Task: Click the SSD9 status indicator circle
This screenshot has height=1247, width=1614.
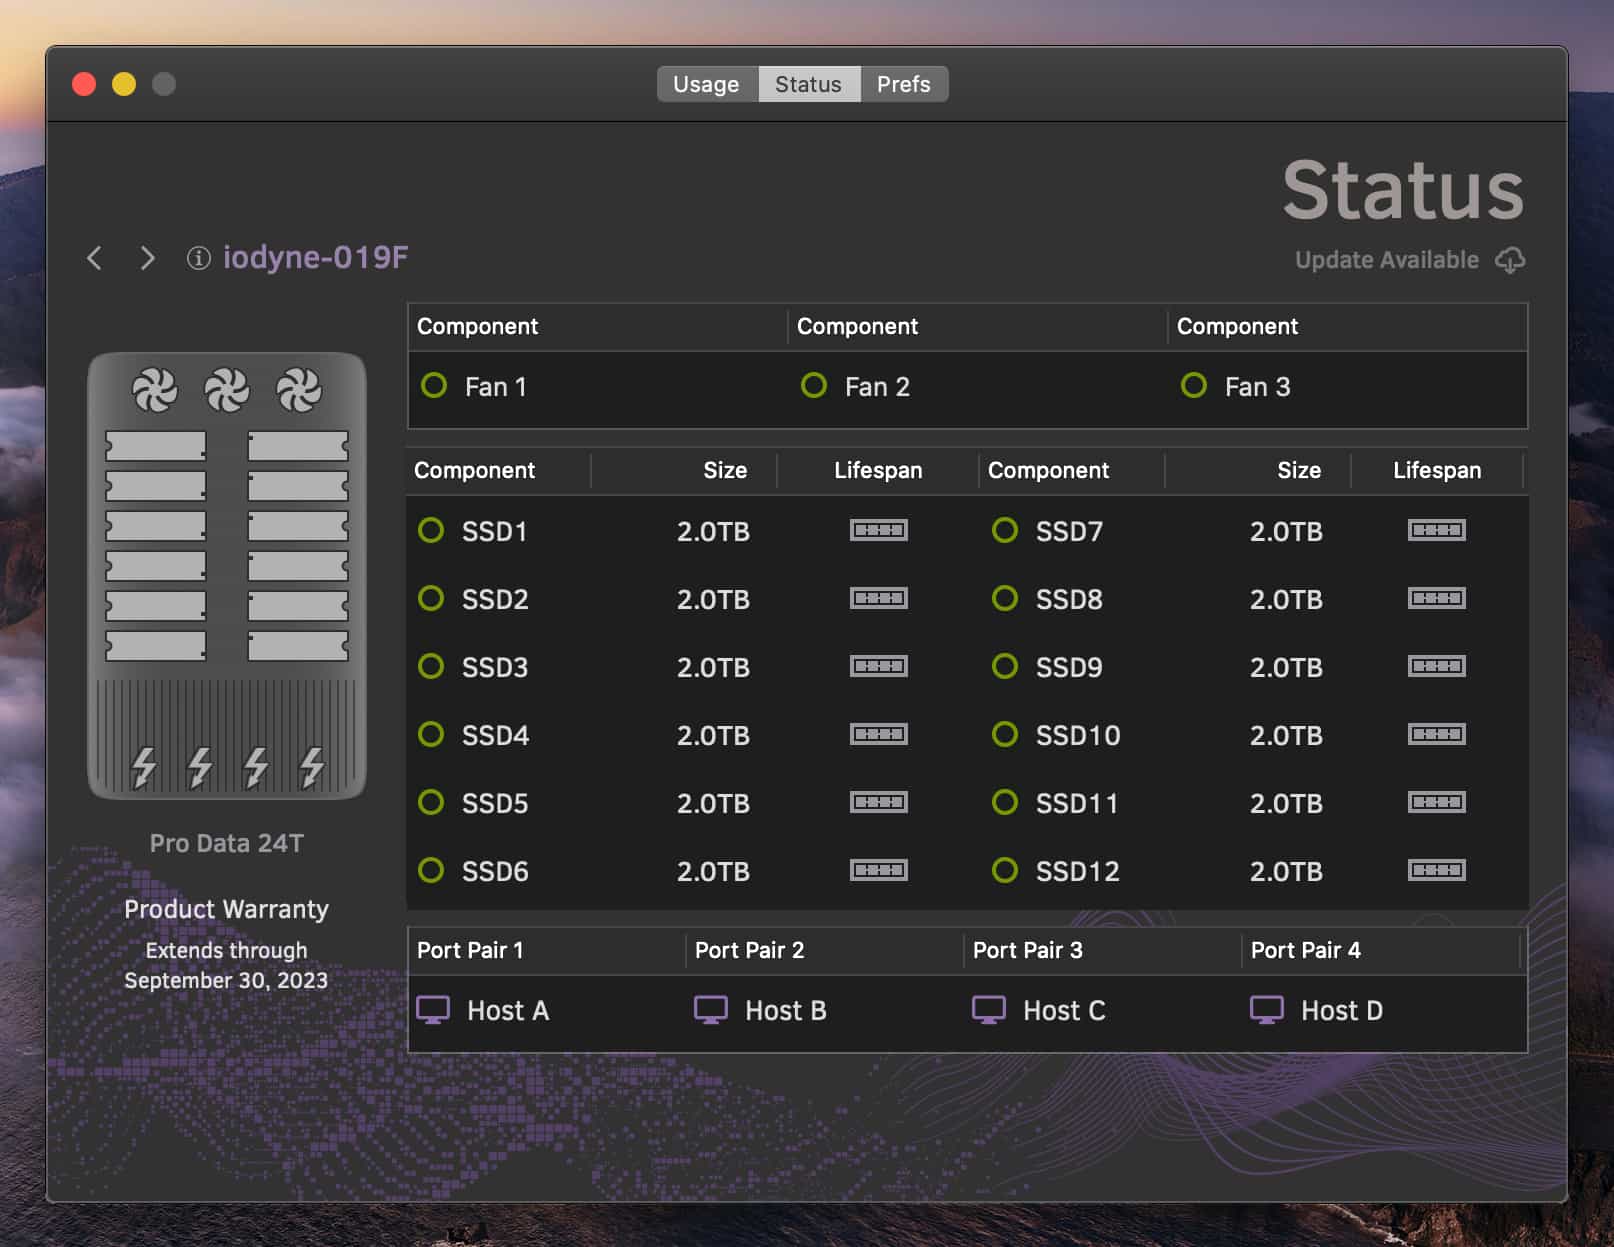Action: click(1004, 667)
